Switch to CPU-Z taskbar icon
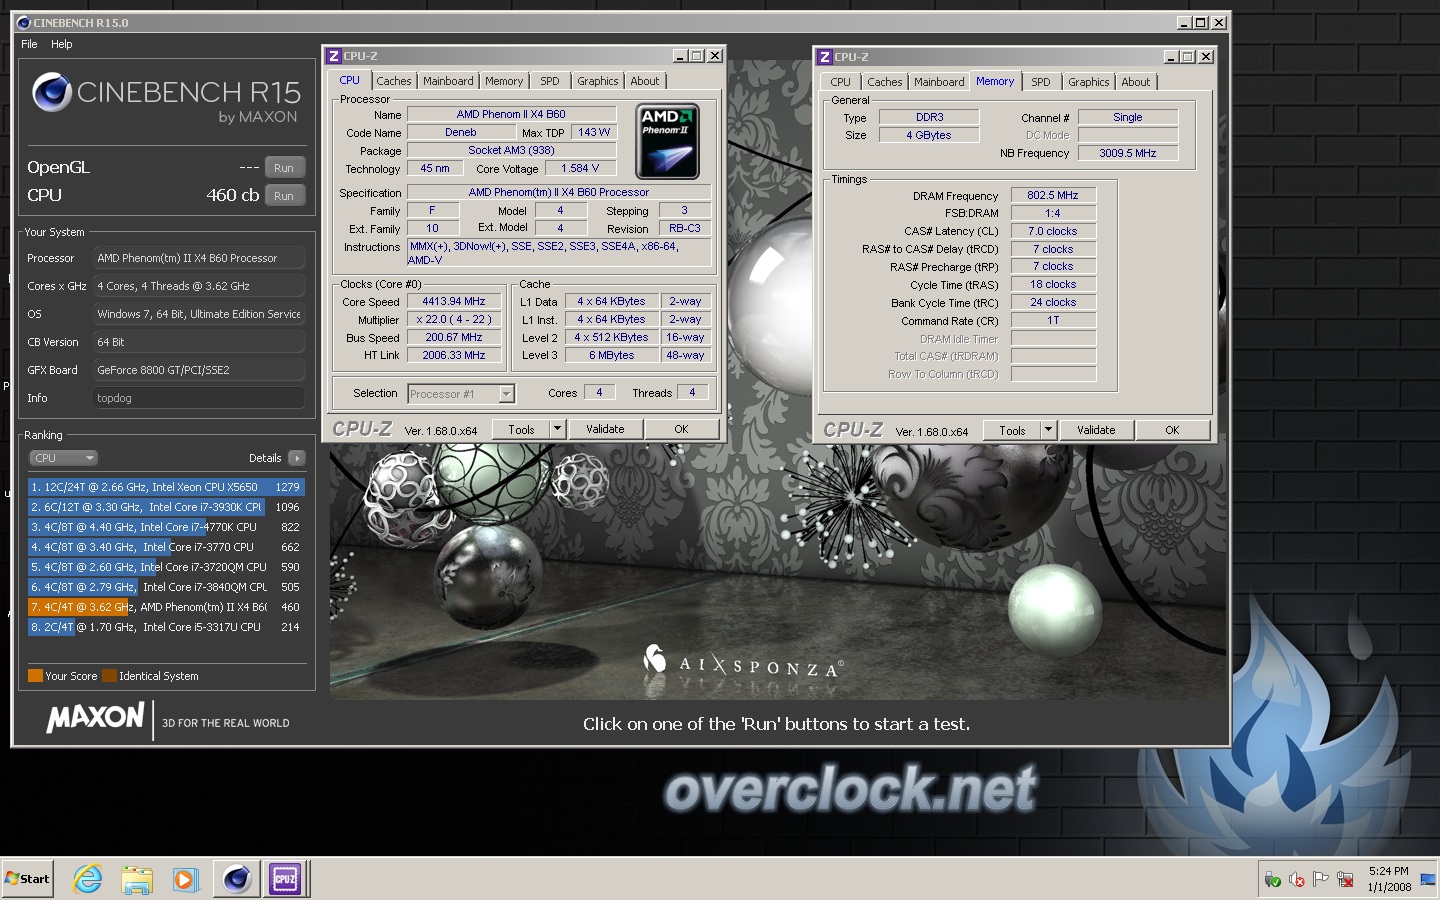The height and width of the screenshot is (900, 1440). (285, 879)
